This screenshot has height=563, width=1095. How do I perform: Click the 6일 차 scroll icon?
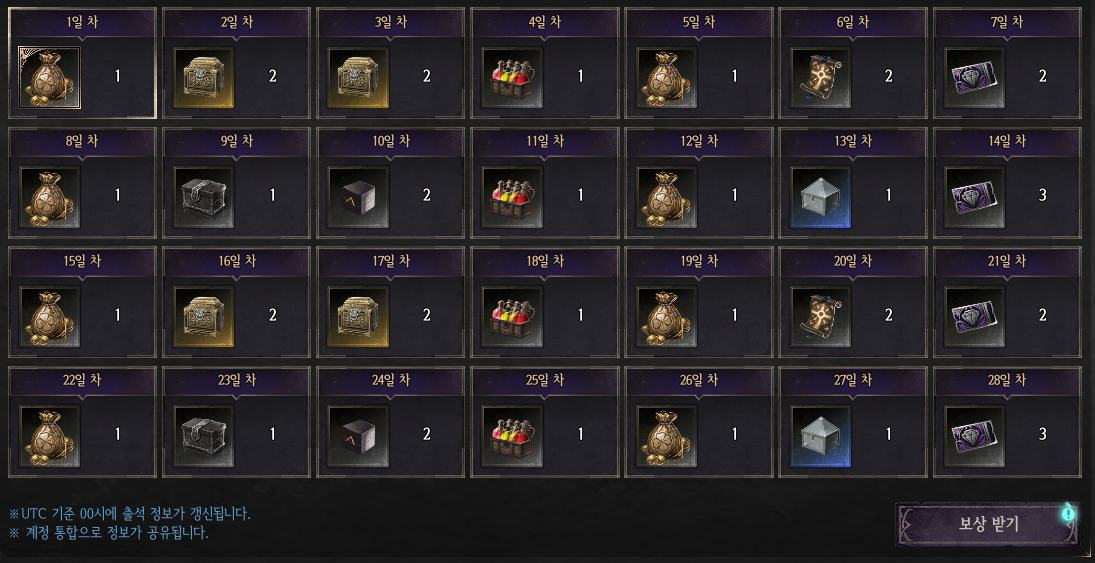pos(821,78)
